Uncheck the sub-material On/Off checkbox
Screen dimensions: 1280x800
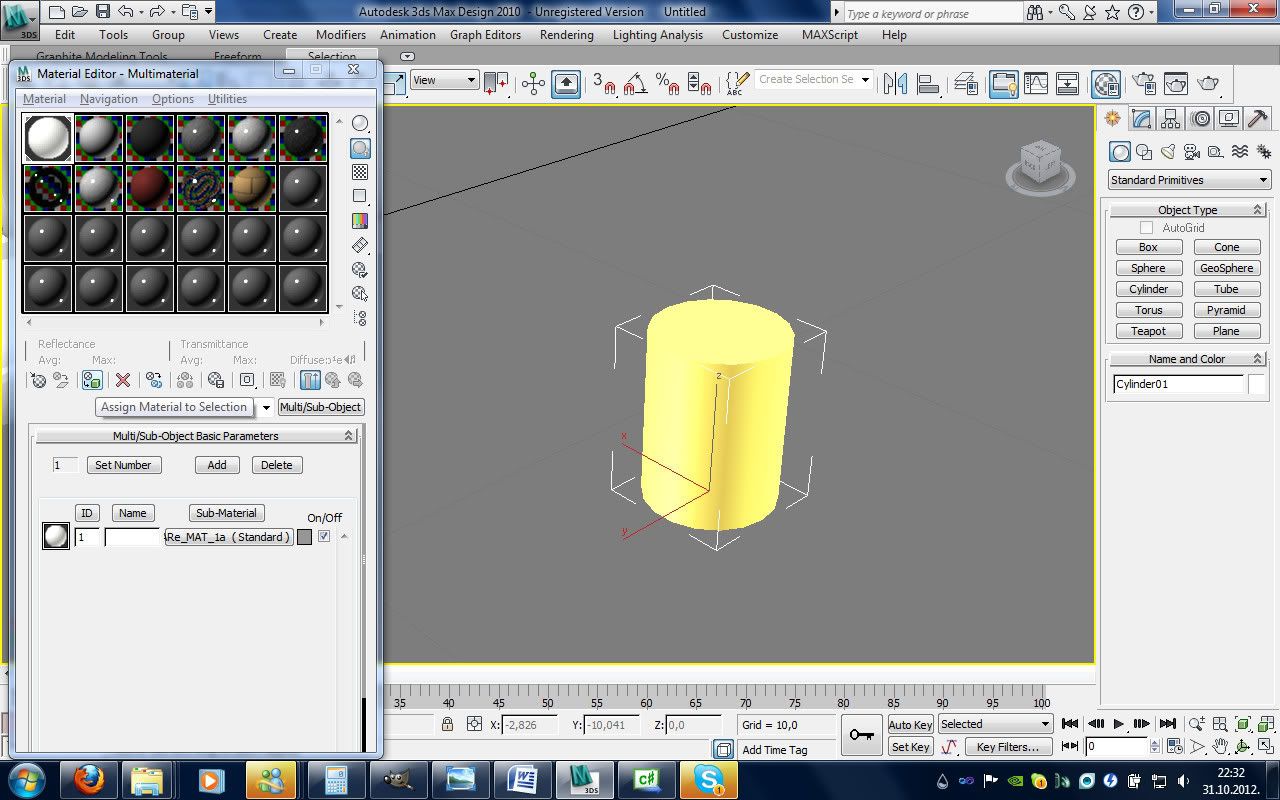[x=324, y=537]
